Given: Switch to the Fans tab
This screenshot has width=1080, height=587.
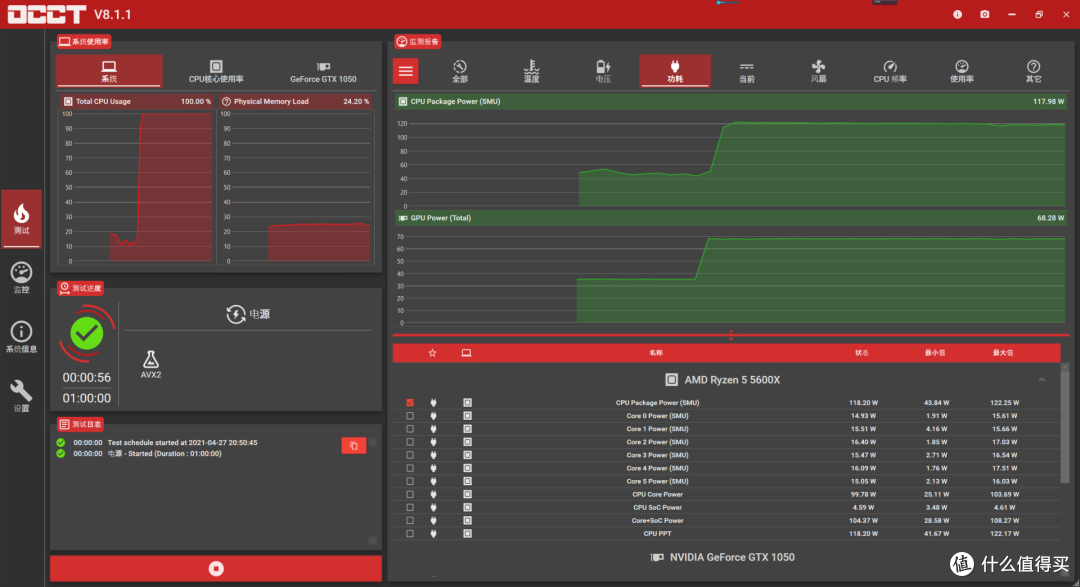Looking at the screenshot, I should 818,71.
